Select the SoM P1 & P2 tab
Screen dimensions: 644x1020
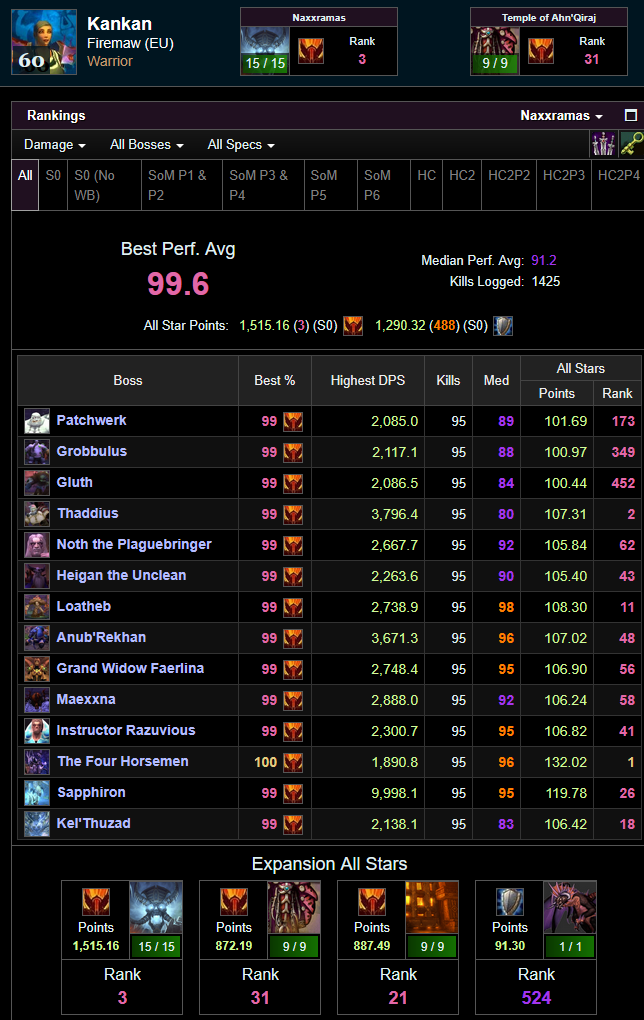coord(181,185)
